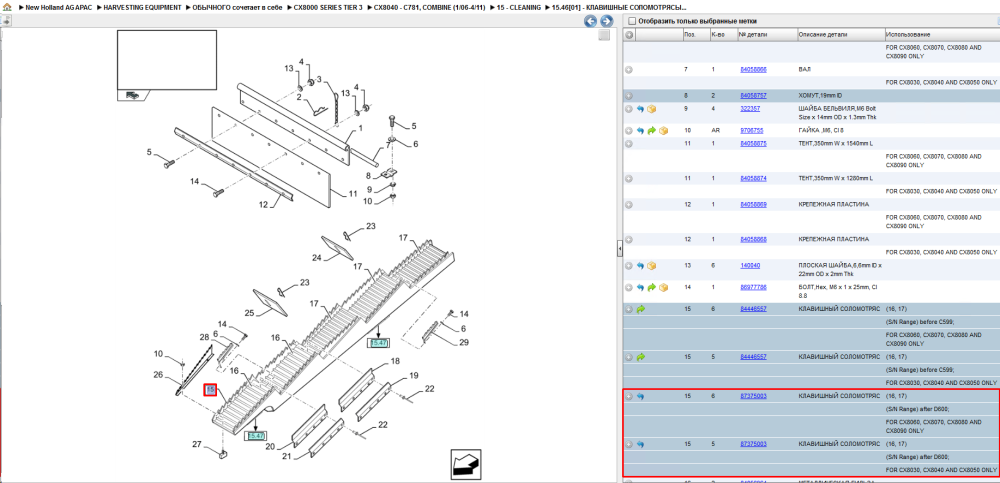This screenshot has width=1000, height=483.
Task: Expand the row for part 84058866 ВАЛ
Action: (x=629, y=70)
